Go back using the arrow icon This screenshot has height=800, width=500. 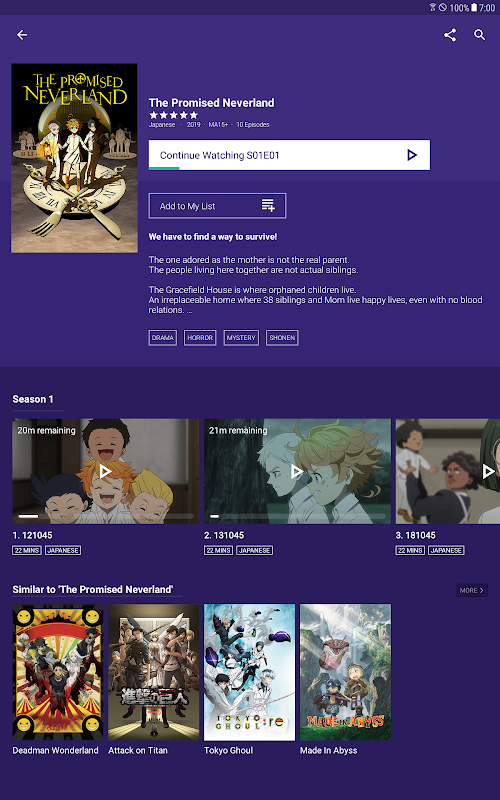[x=22, y=35]
